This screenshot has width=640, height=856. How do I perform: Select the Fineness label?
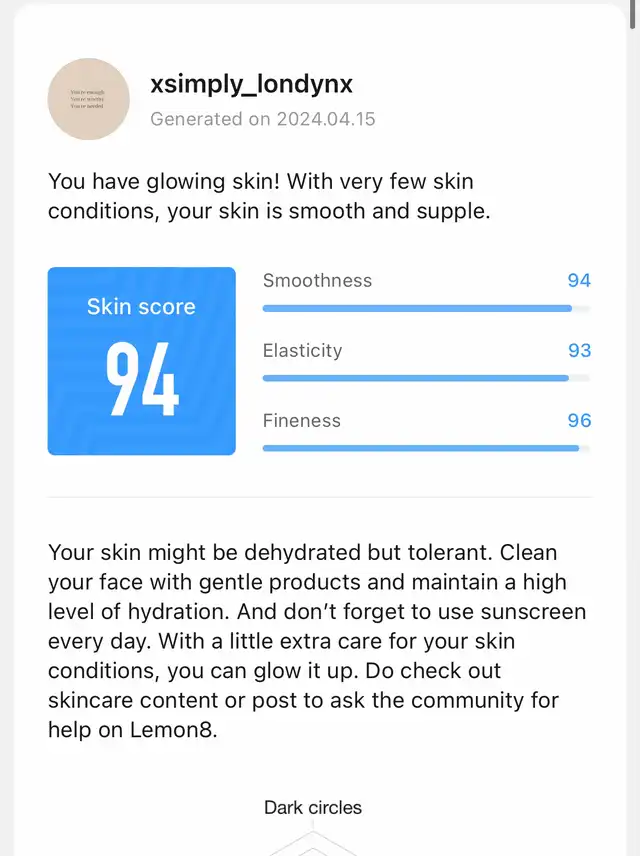pyautogui.click(x=301, y=420)
